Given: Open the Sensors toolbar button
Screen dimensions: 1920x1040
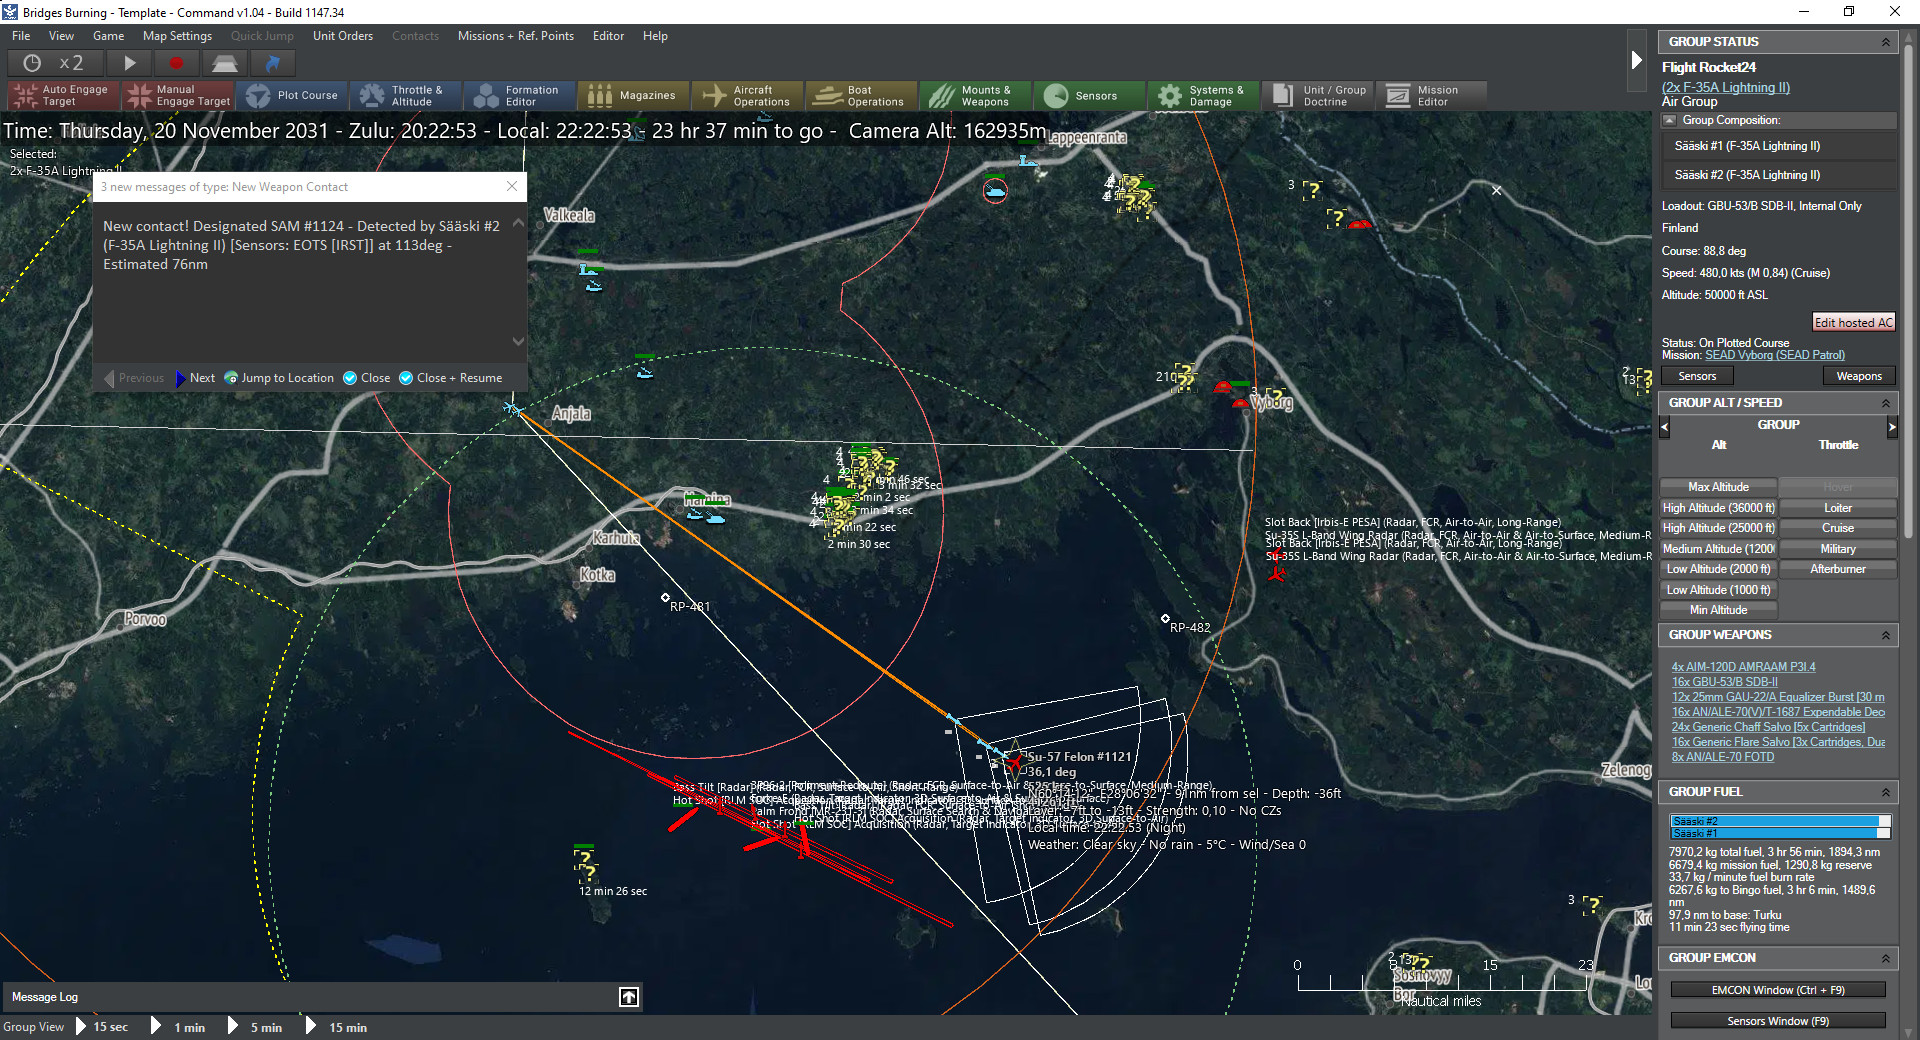Looking at the screenshot, I should coord(1083,95).
